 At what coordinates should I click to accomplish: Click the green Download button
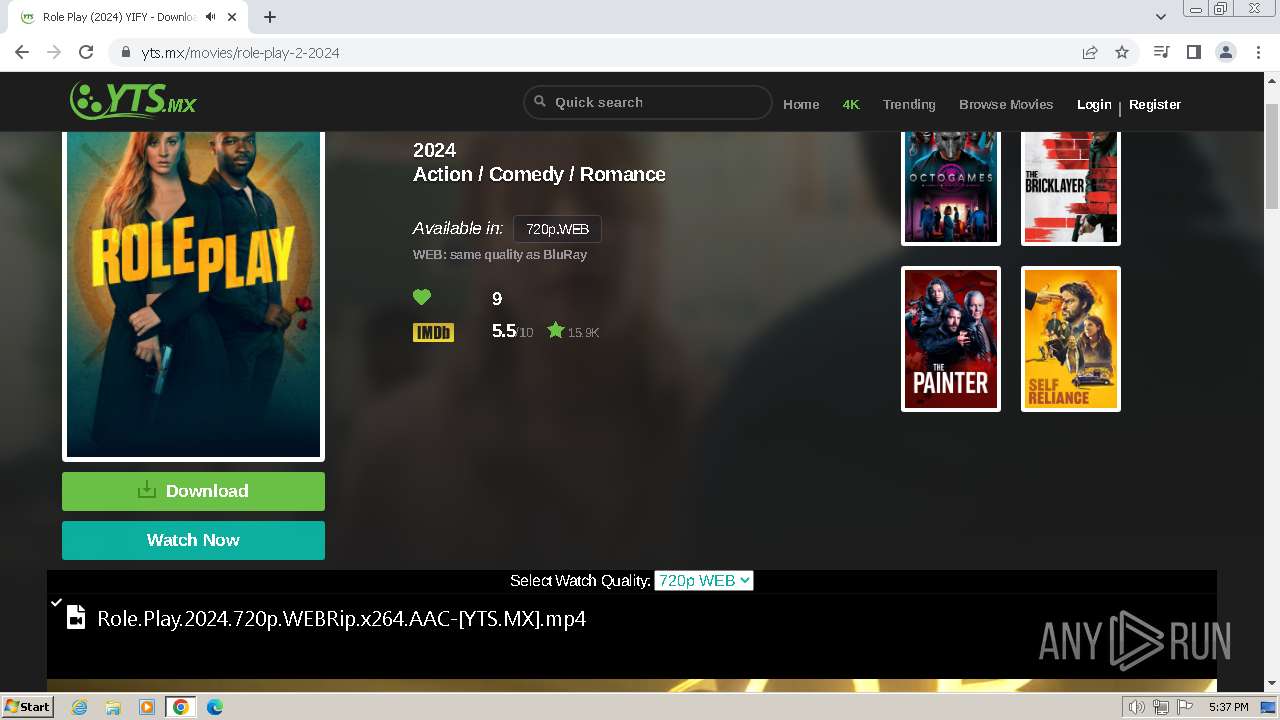(193, 491)
